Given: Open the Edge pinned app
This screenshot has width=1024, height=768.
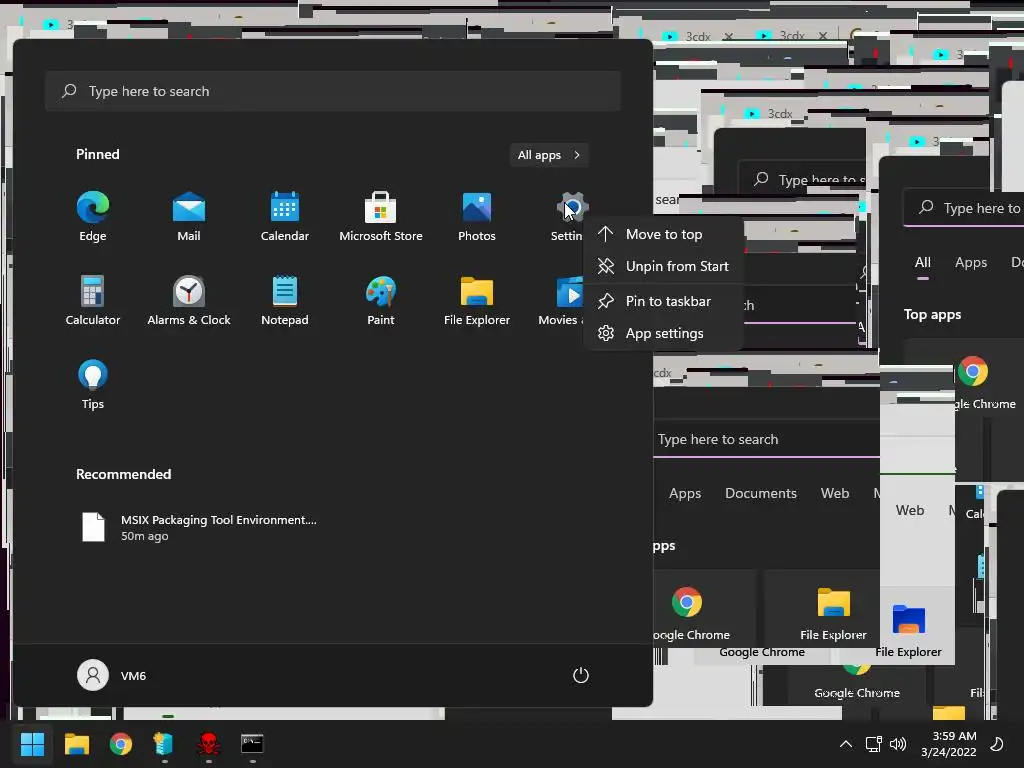Looking at the screenshot, I should click(93, 217).
